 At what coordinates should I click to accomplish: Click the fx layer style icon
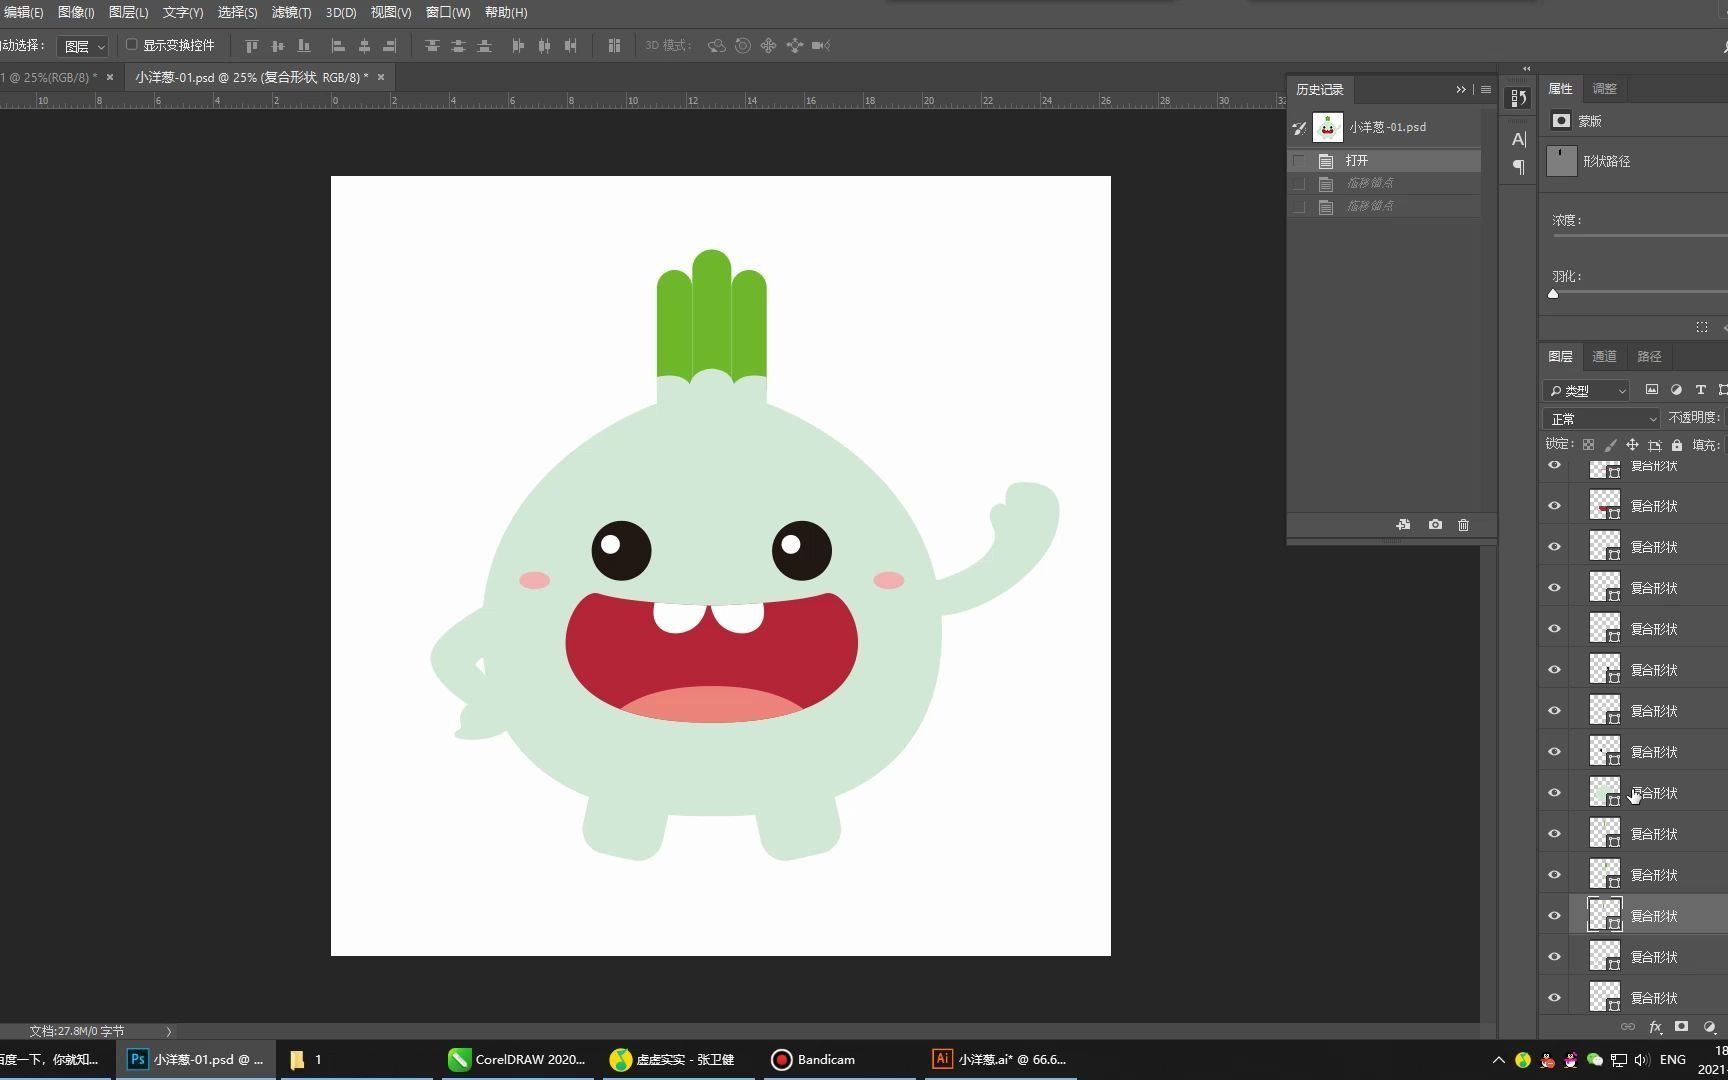click(1655, 1027)
